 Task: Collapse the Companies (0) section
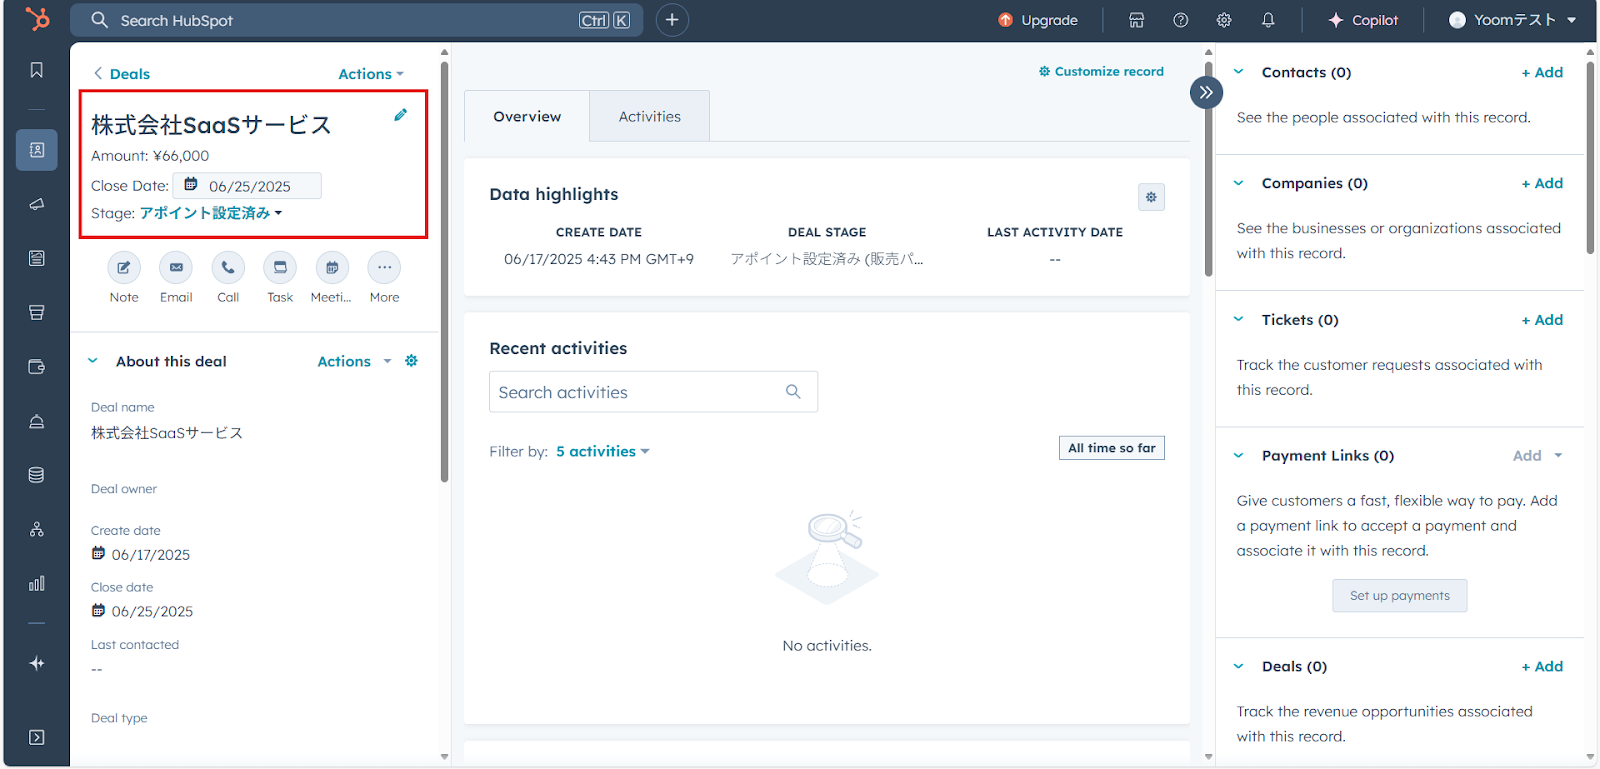click(1239, 183)
